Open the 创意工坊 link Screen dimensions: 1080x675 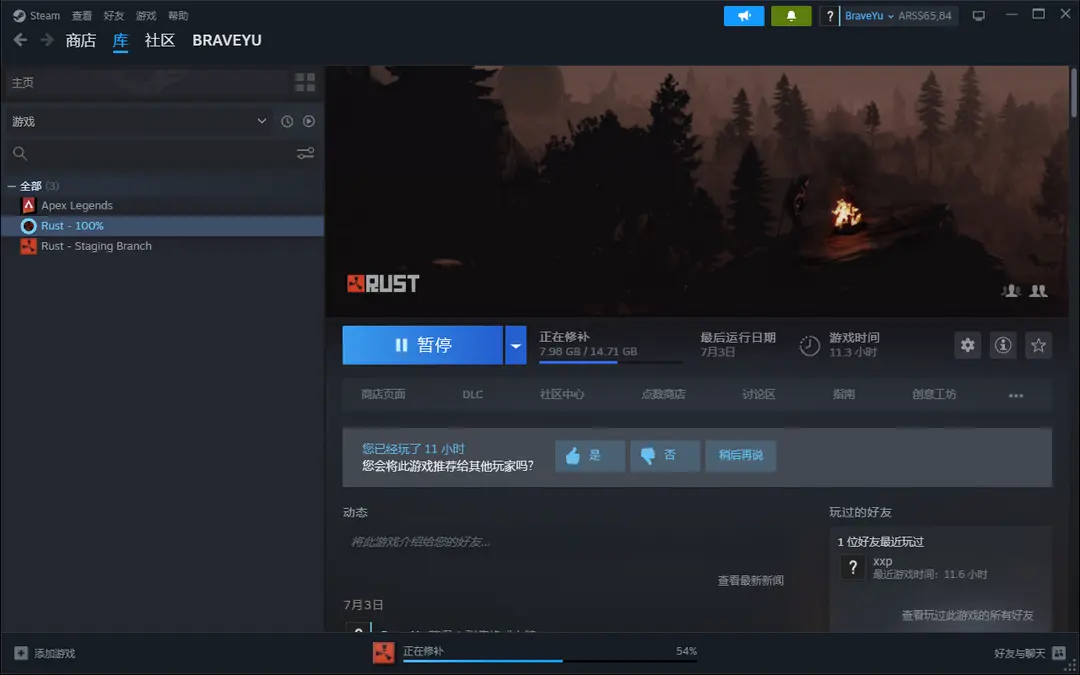(x=934, y=395)
